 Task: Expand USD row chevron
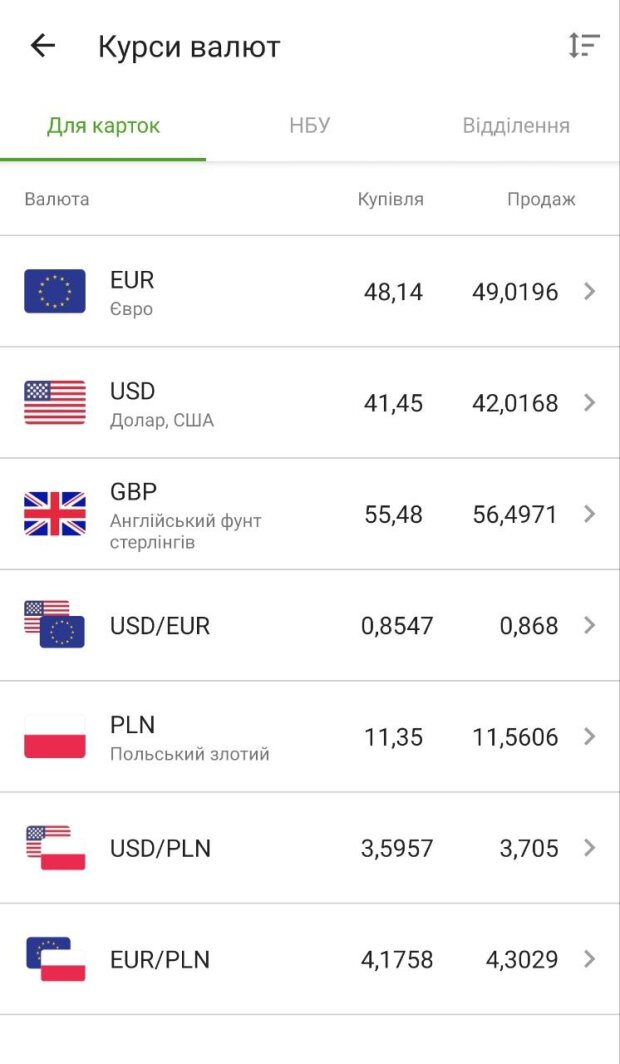[x=589, y=403]
